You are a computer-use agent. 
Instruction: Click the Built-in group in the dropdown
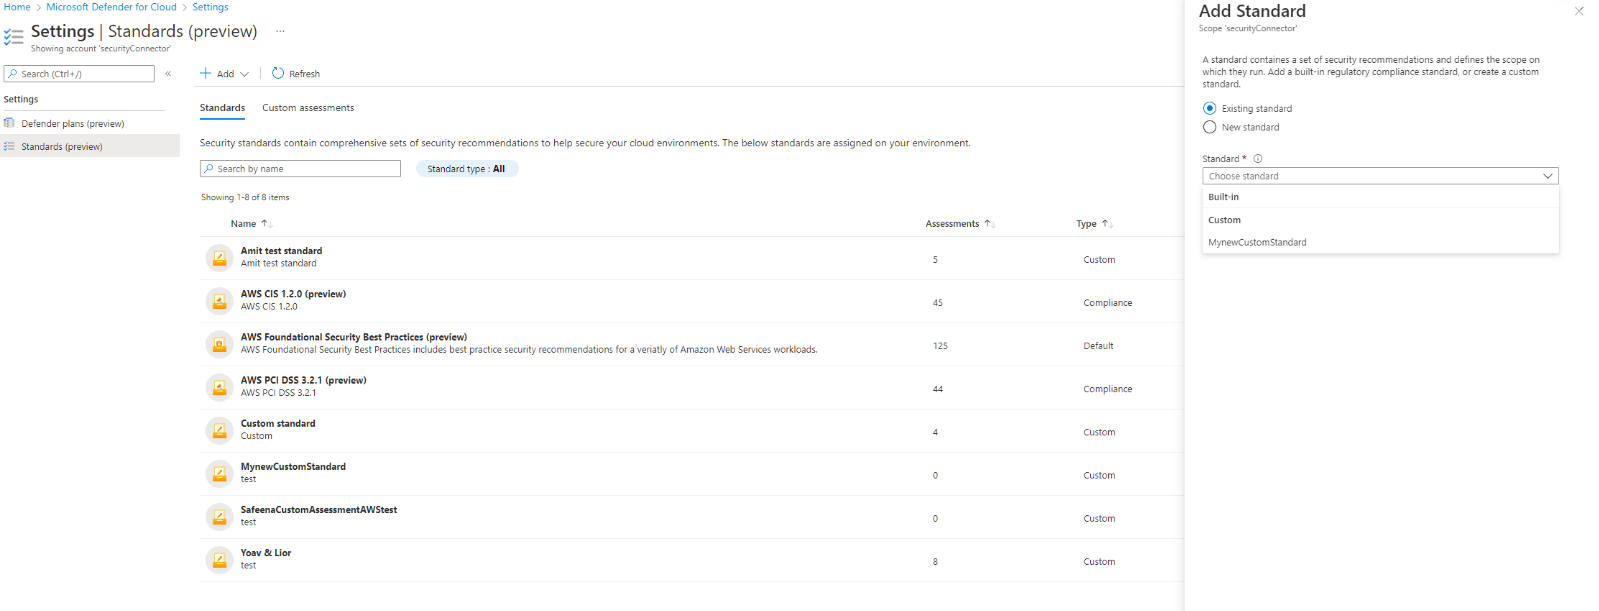click(x=1223, y=197)
